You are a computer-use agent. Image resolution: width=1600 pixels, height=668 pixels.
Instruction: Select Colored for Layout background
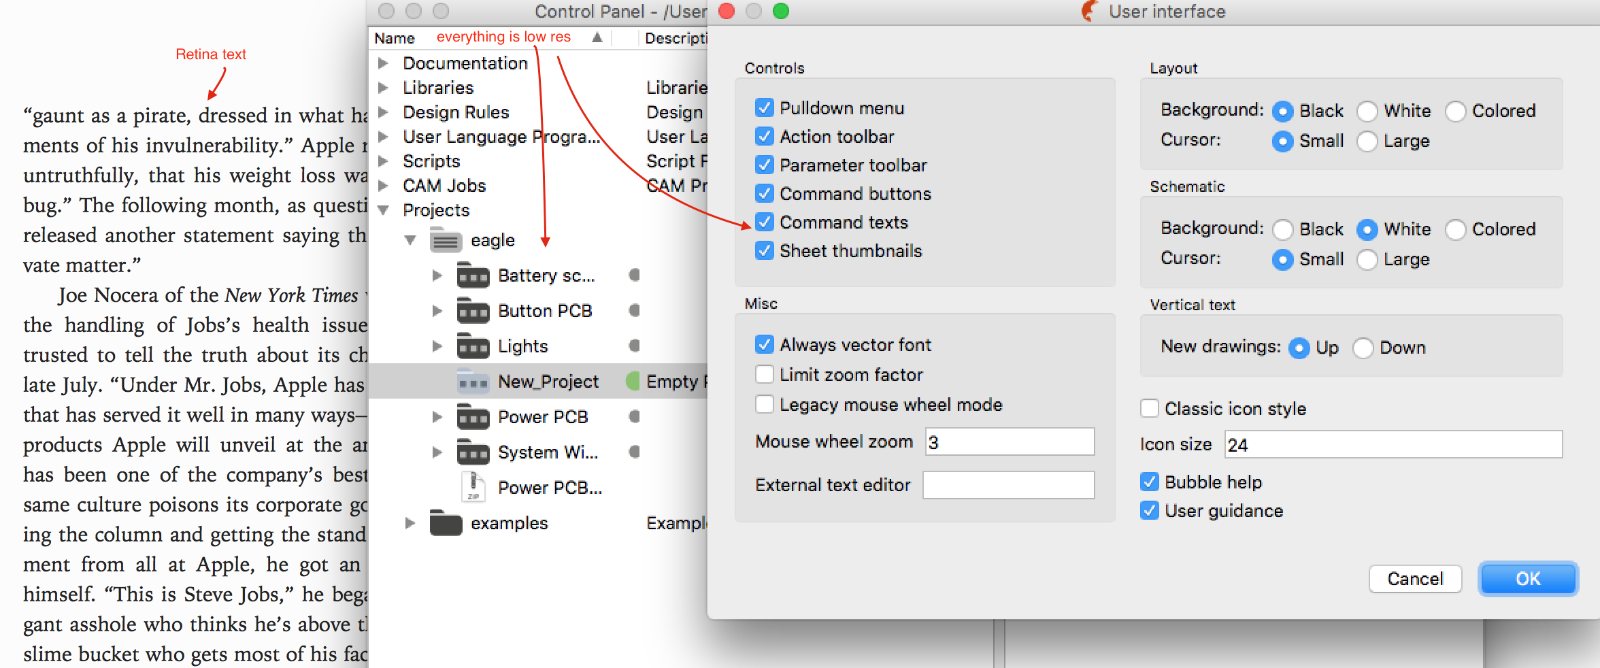coord(1456,111)
